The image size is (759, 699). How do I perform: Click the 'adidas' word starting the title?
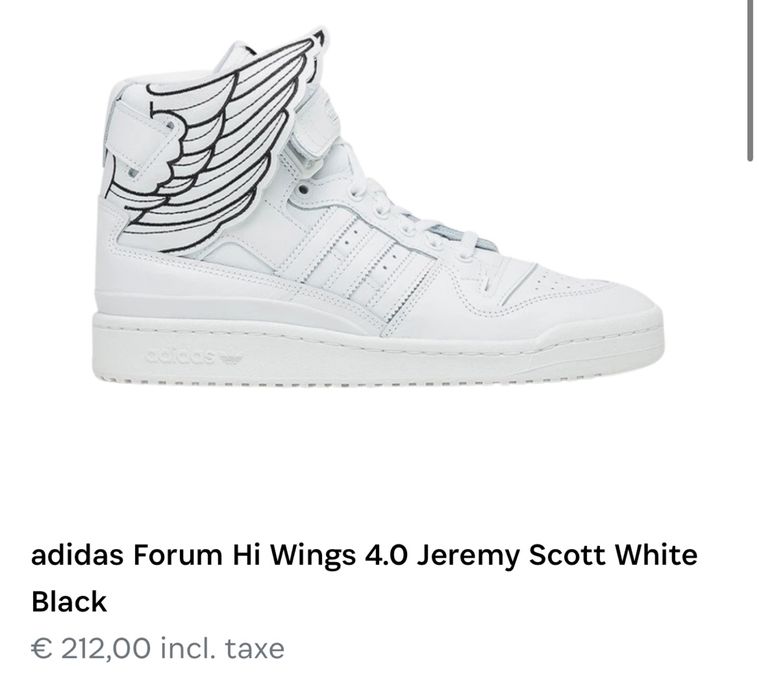[71, 555]
